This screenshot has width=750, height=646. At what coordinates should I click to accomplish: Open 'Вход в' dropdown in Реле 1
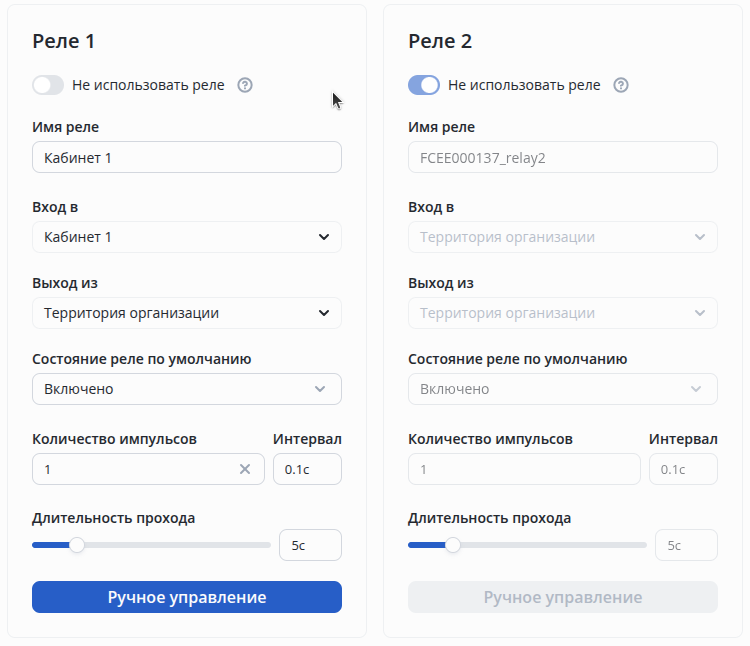(187, 237)
